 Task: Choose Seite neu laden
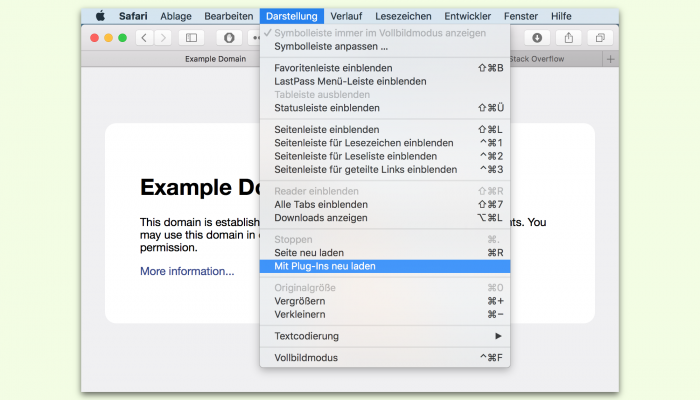pos(385,253)
